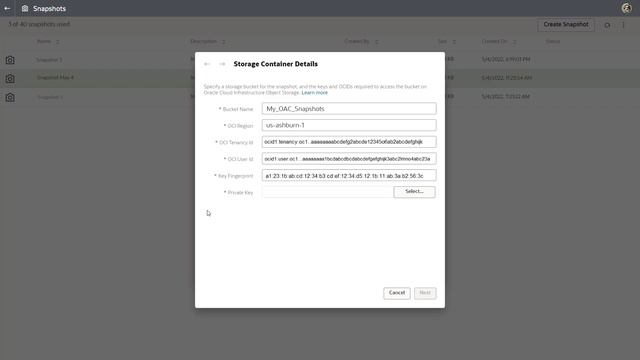Screen dimensions: 640x360
Task: Sort table by Created By column
Action: click(x=376, y=42)
